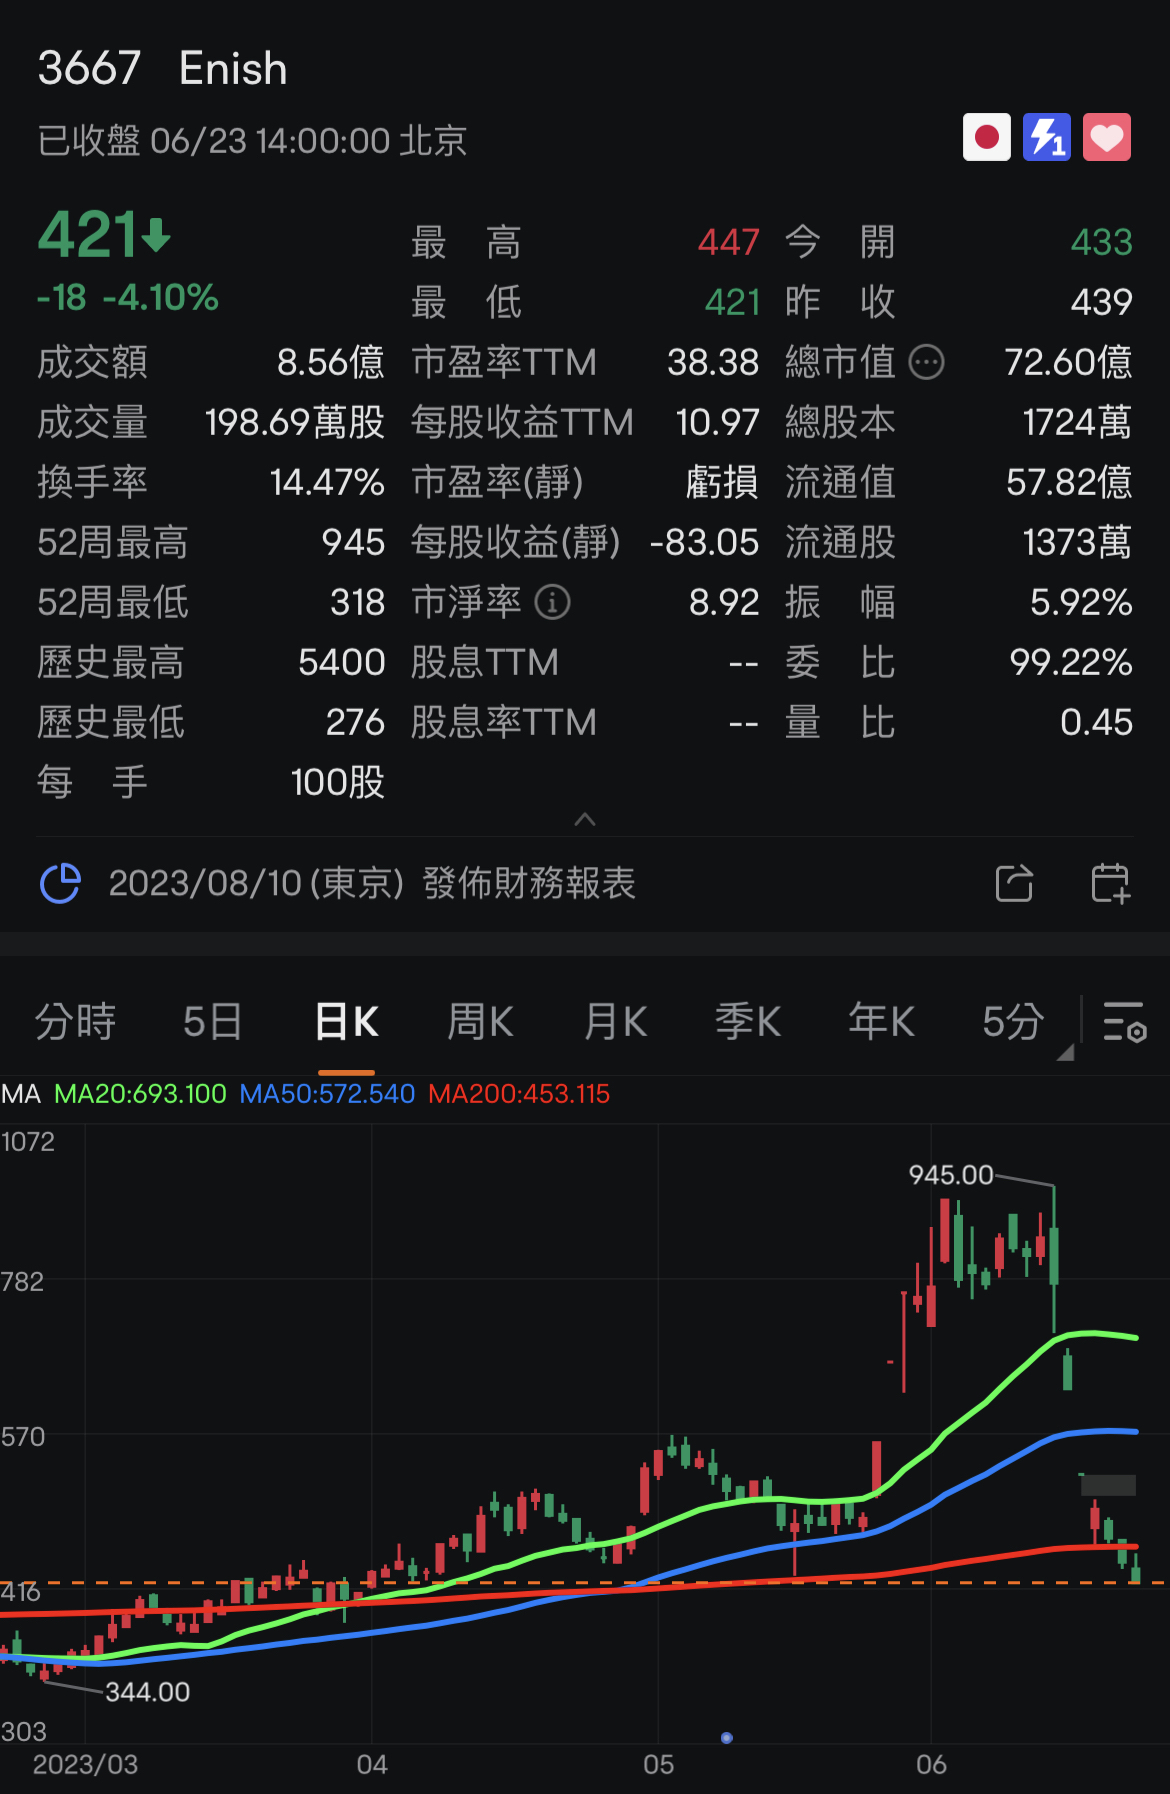Tap the 最高 value 447

click(x=729, y=242)
